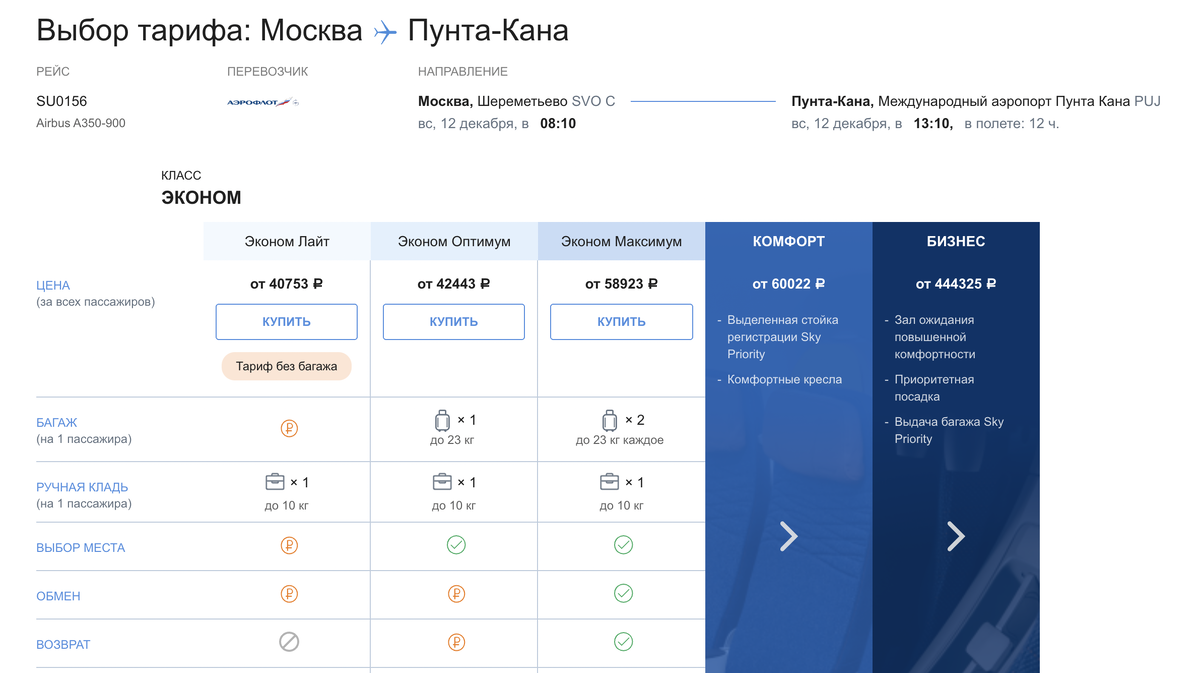Click the ruble icon for Обмен in Эконом Оптимум

pyautogui.click(x=454, y=594)
